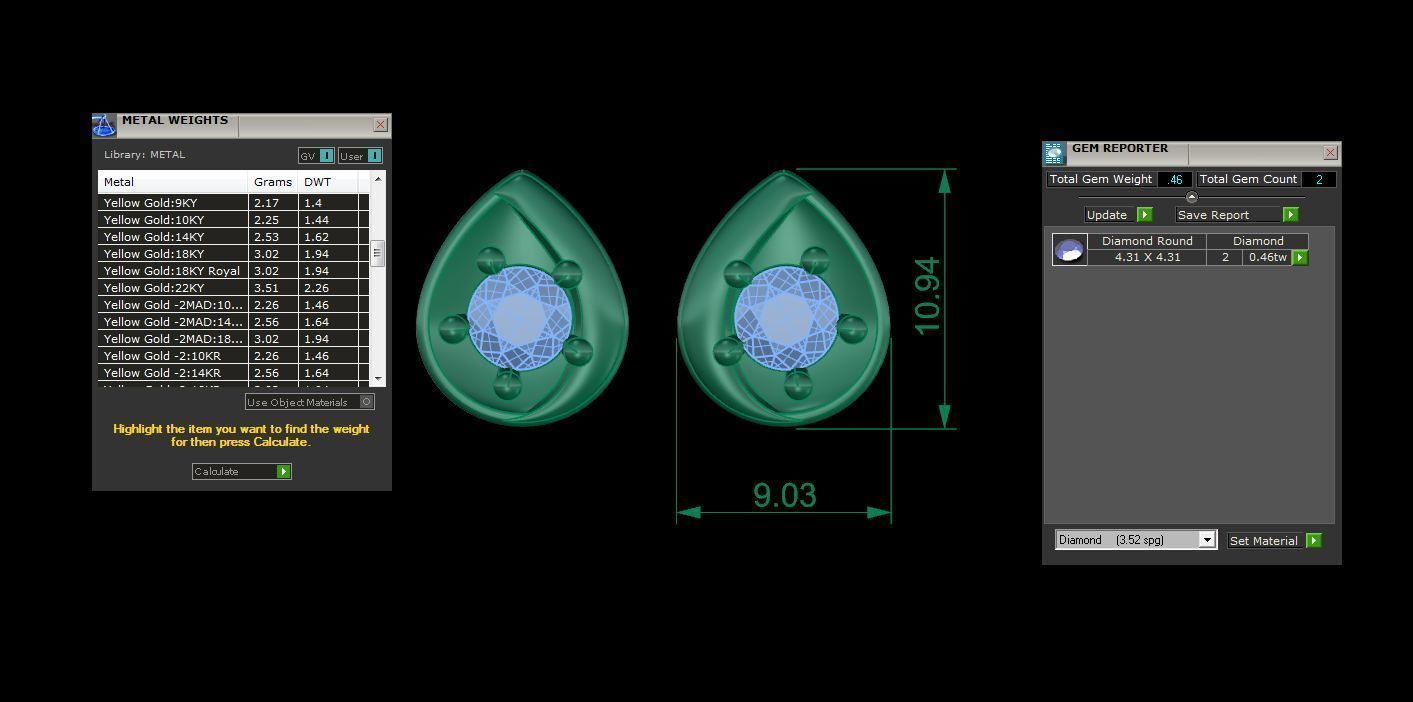Select the Yellow Gold -2MAD:14... row

pos(233,322)
